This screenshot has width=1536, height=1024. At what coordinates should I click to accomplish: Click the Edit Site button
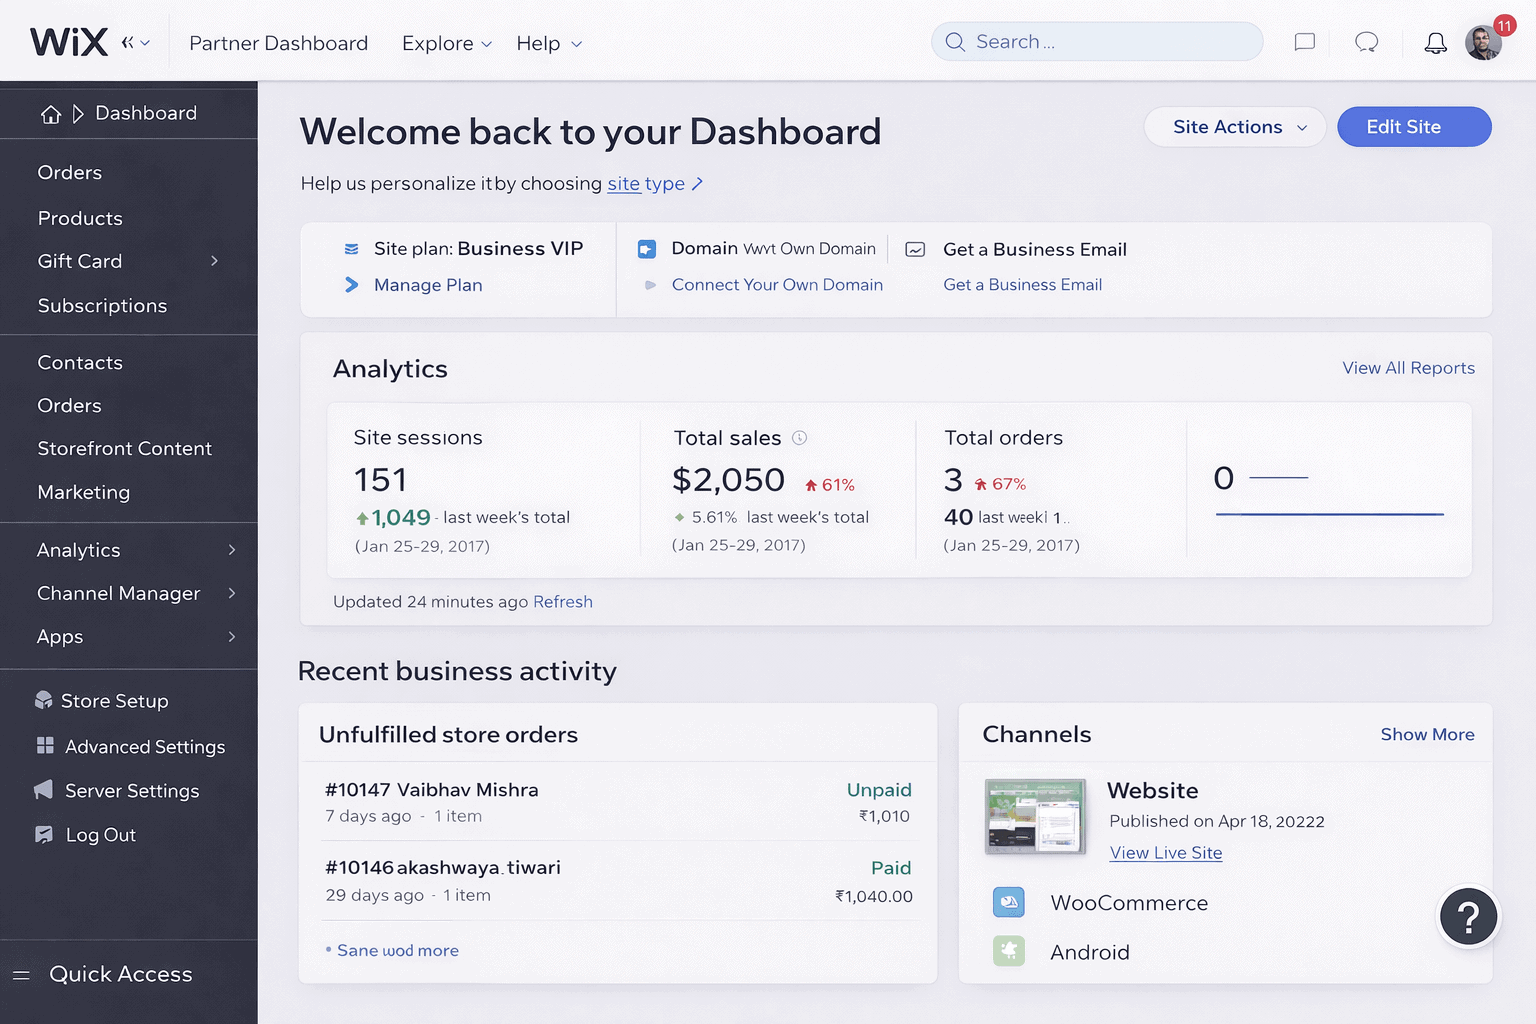1413,127
